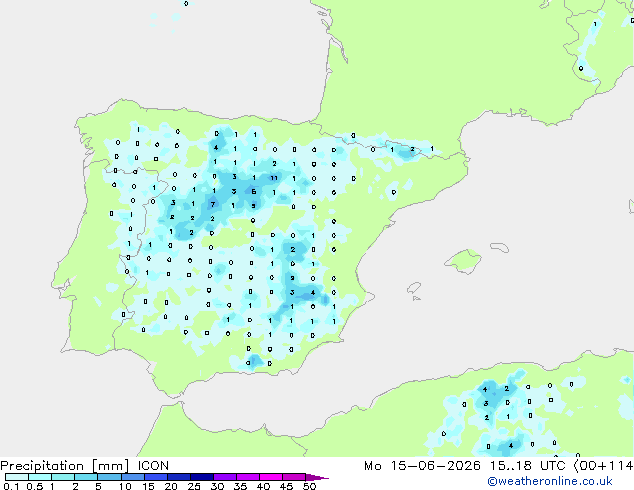Viewport: 634px width, 490px height.
Task: Select the 0.5–1 mm legend color swatch
Action: tap(40, 477)
